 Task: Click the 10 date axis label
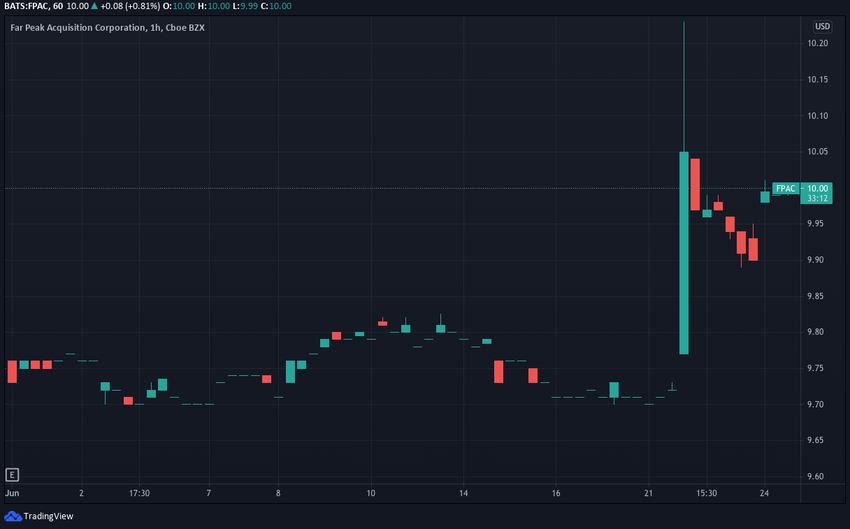pos(371,493)
